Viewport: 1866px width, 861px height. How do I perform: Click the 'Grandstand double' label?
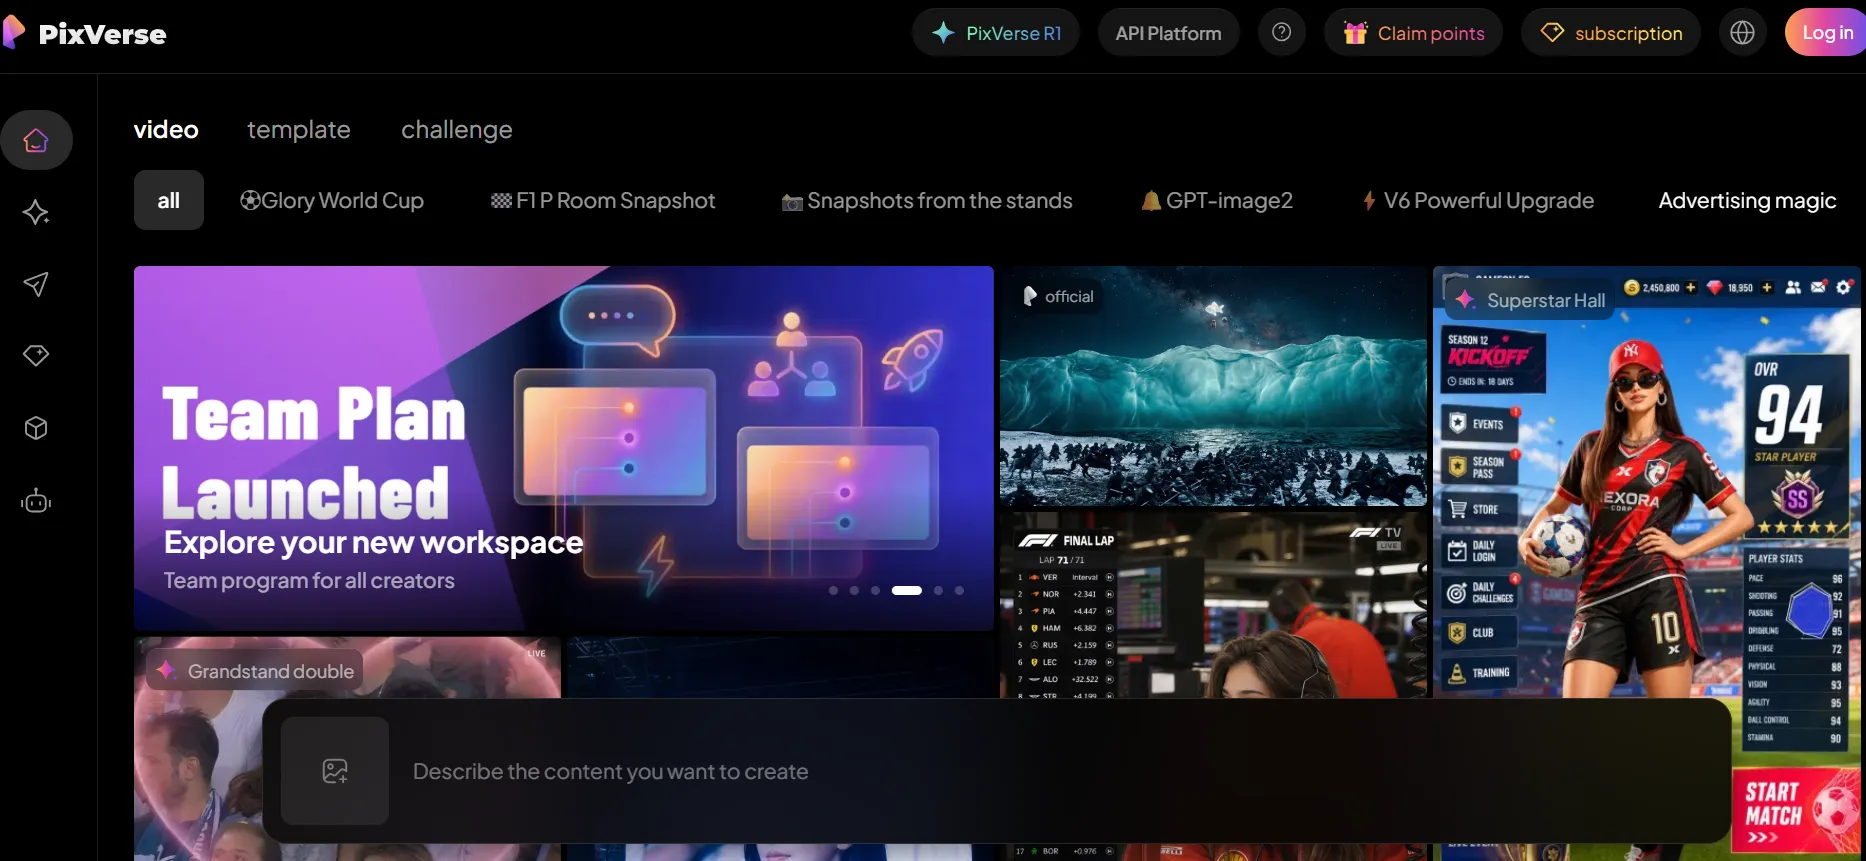pos(255,671)
